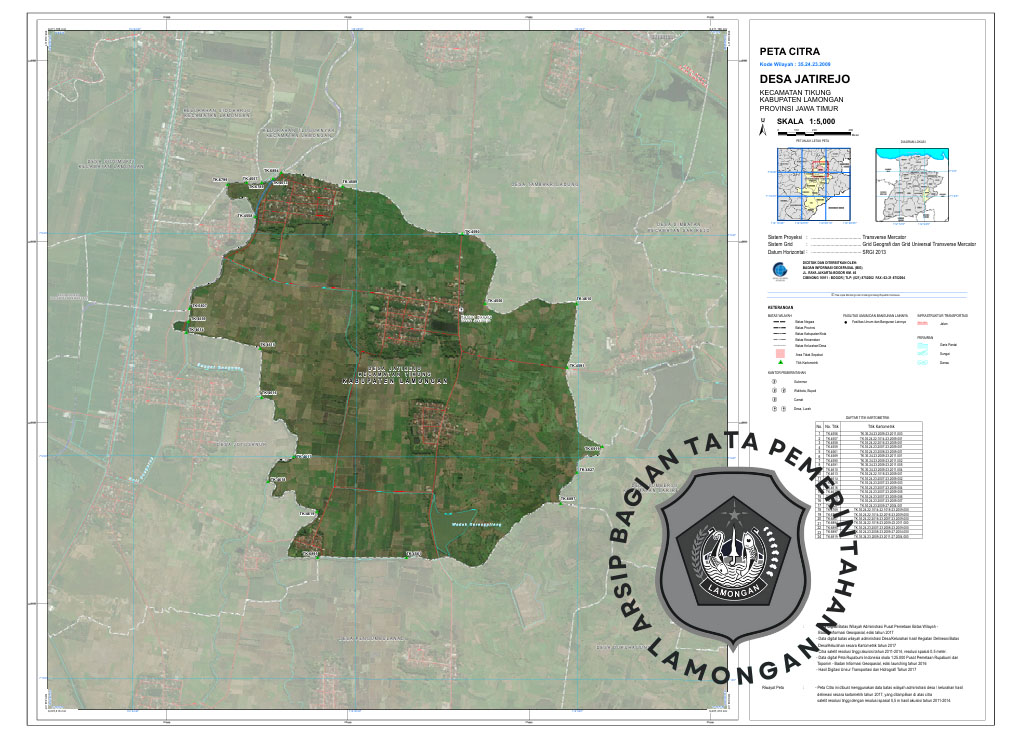
Task: Click the KETERANGAN legend heading
Action: [780, 307]
